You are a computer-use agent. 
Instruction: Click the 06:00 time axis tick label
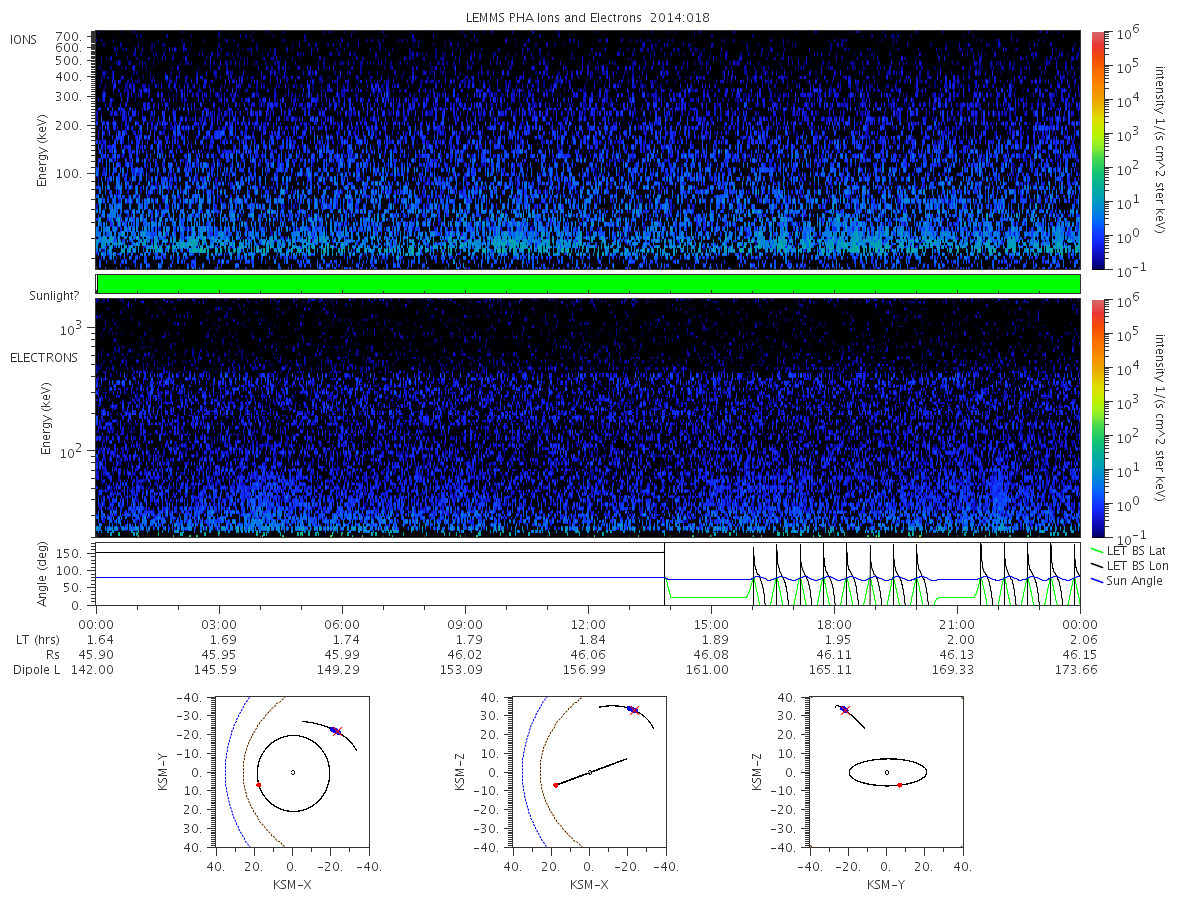pos(342,621)
